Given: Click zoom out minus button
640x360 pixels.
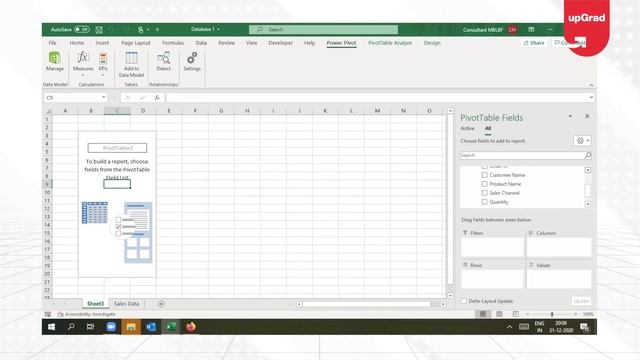Looking at the screenshot, I should coord(527,314).
